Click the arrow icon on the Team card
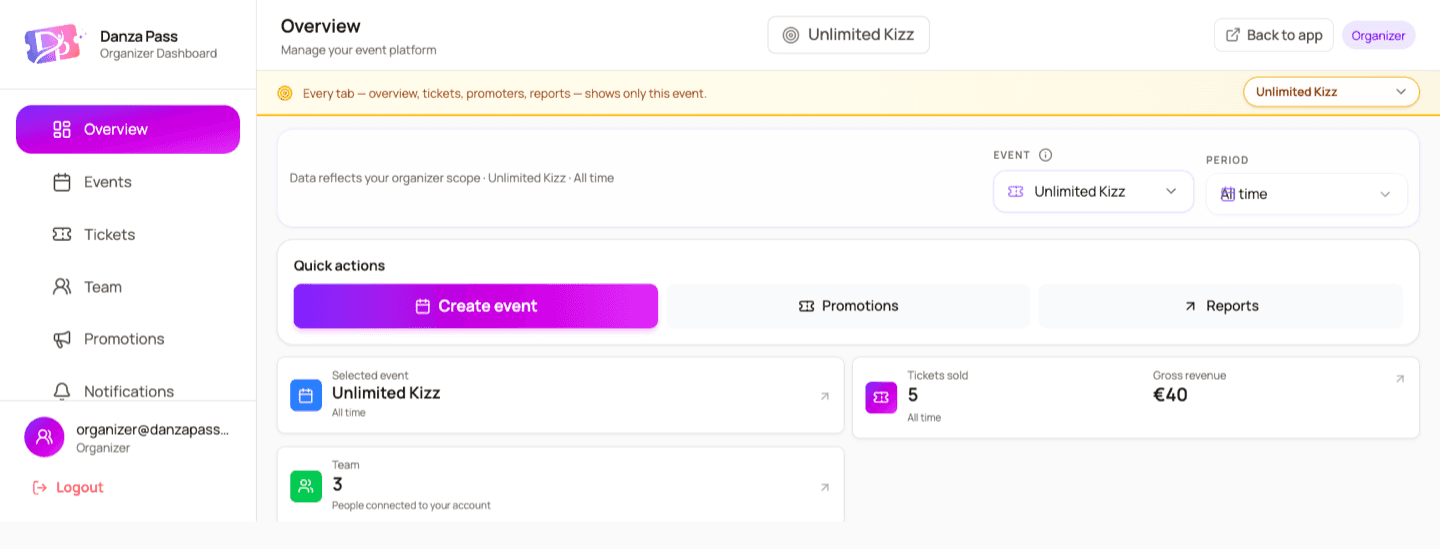Screen dimensions: 1440x549 pos(825,488)
